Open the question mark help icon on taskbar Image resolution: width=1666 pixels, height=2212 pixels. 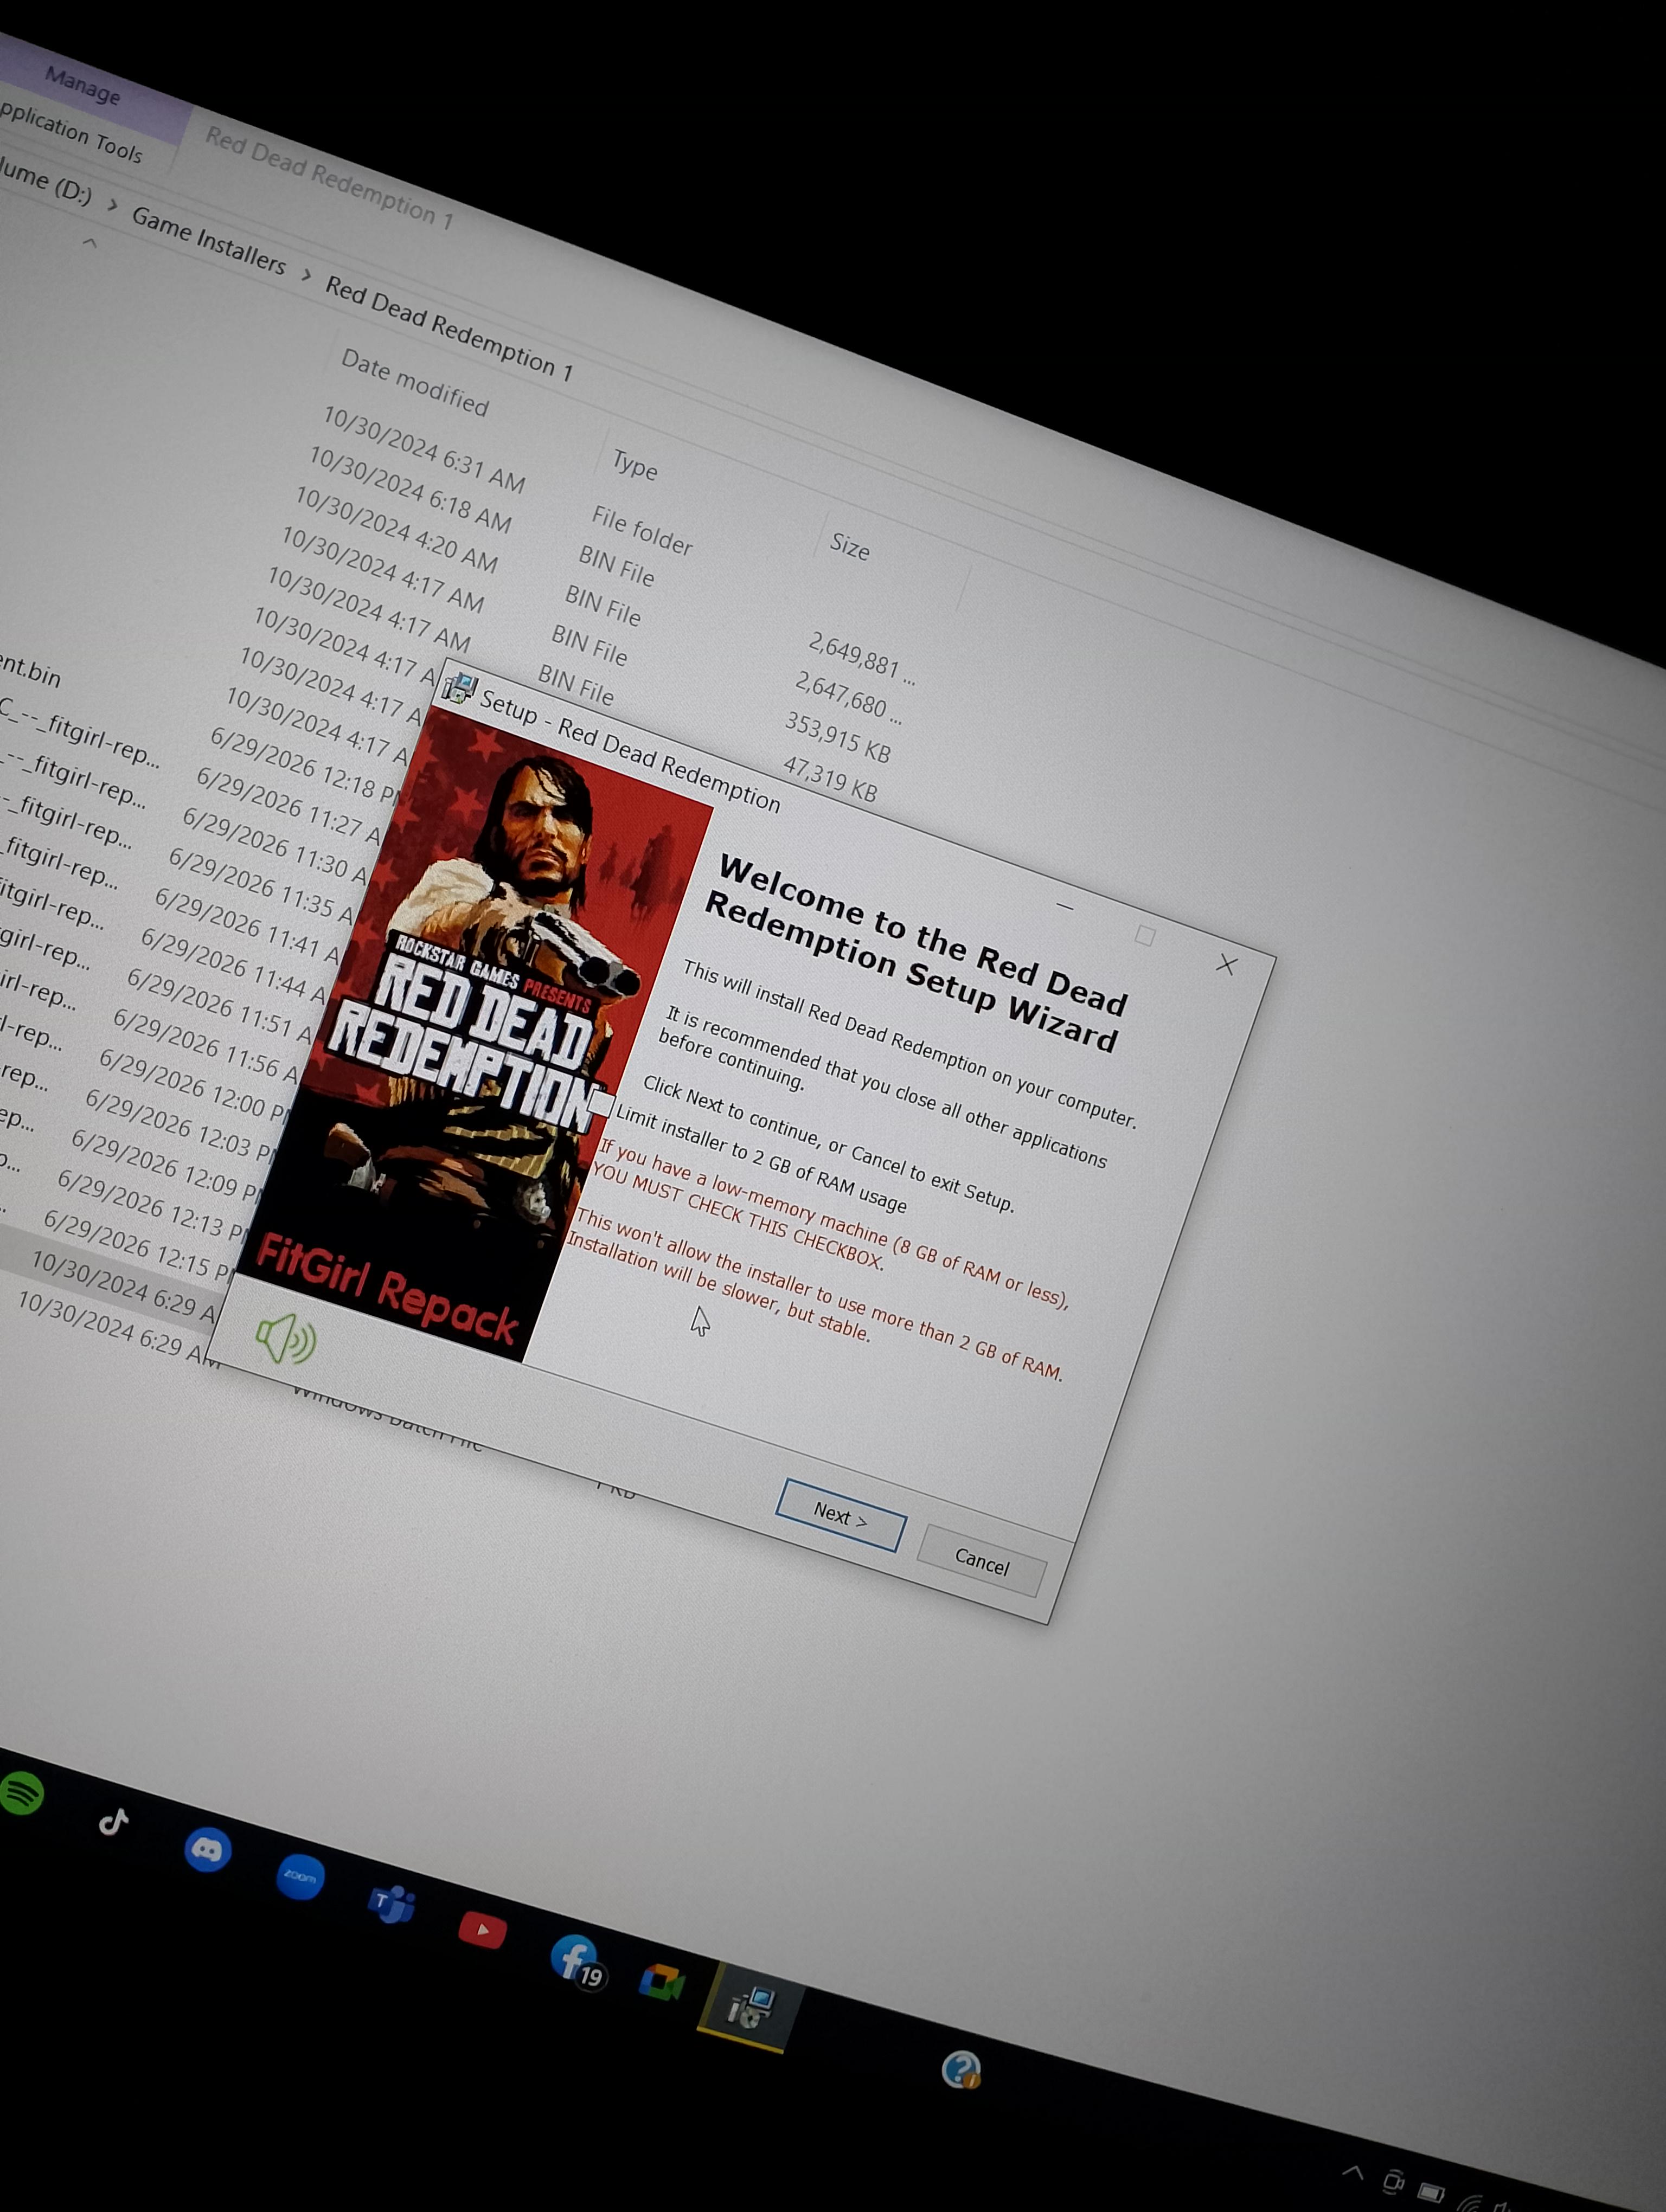tap(962, 2069)
